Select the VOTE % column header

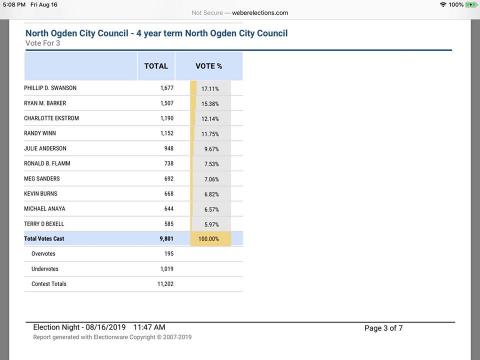(x=209, y=66)
